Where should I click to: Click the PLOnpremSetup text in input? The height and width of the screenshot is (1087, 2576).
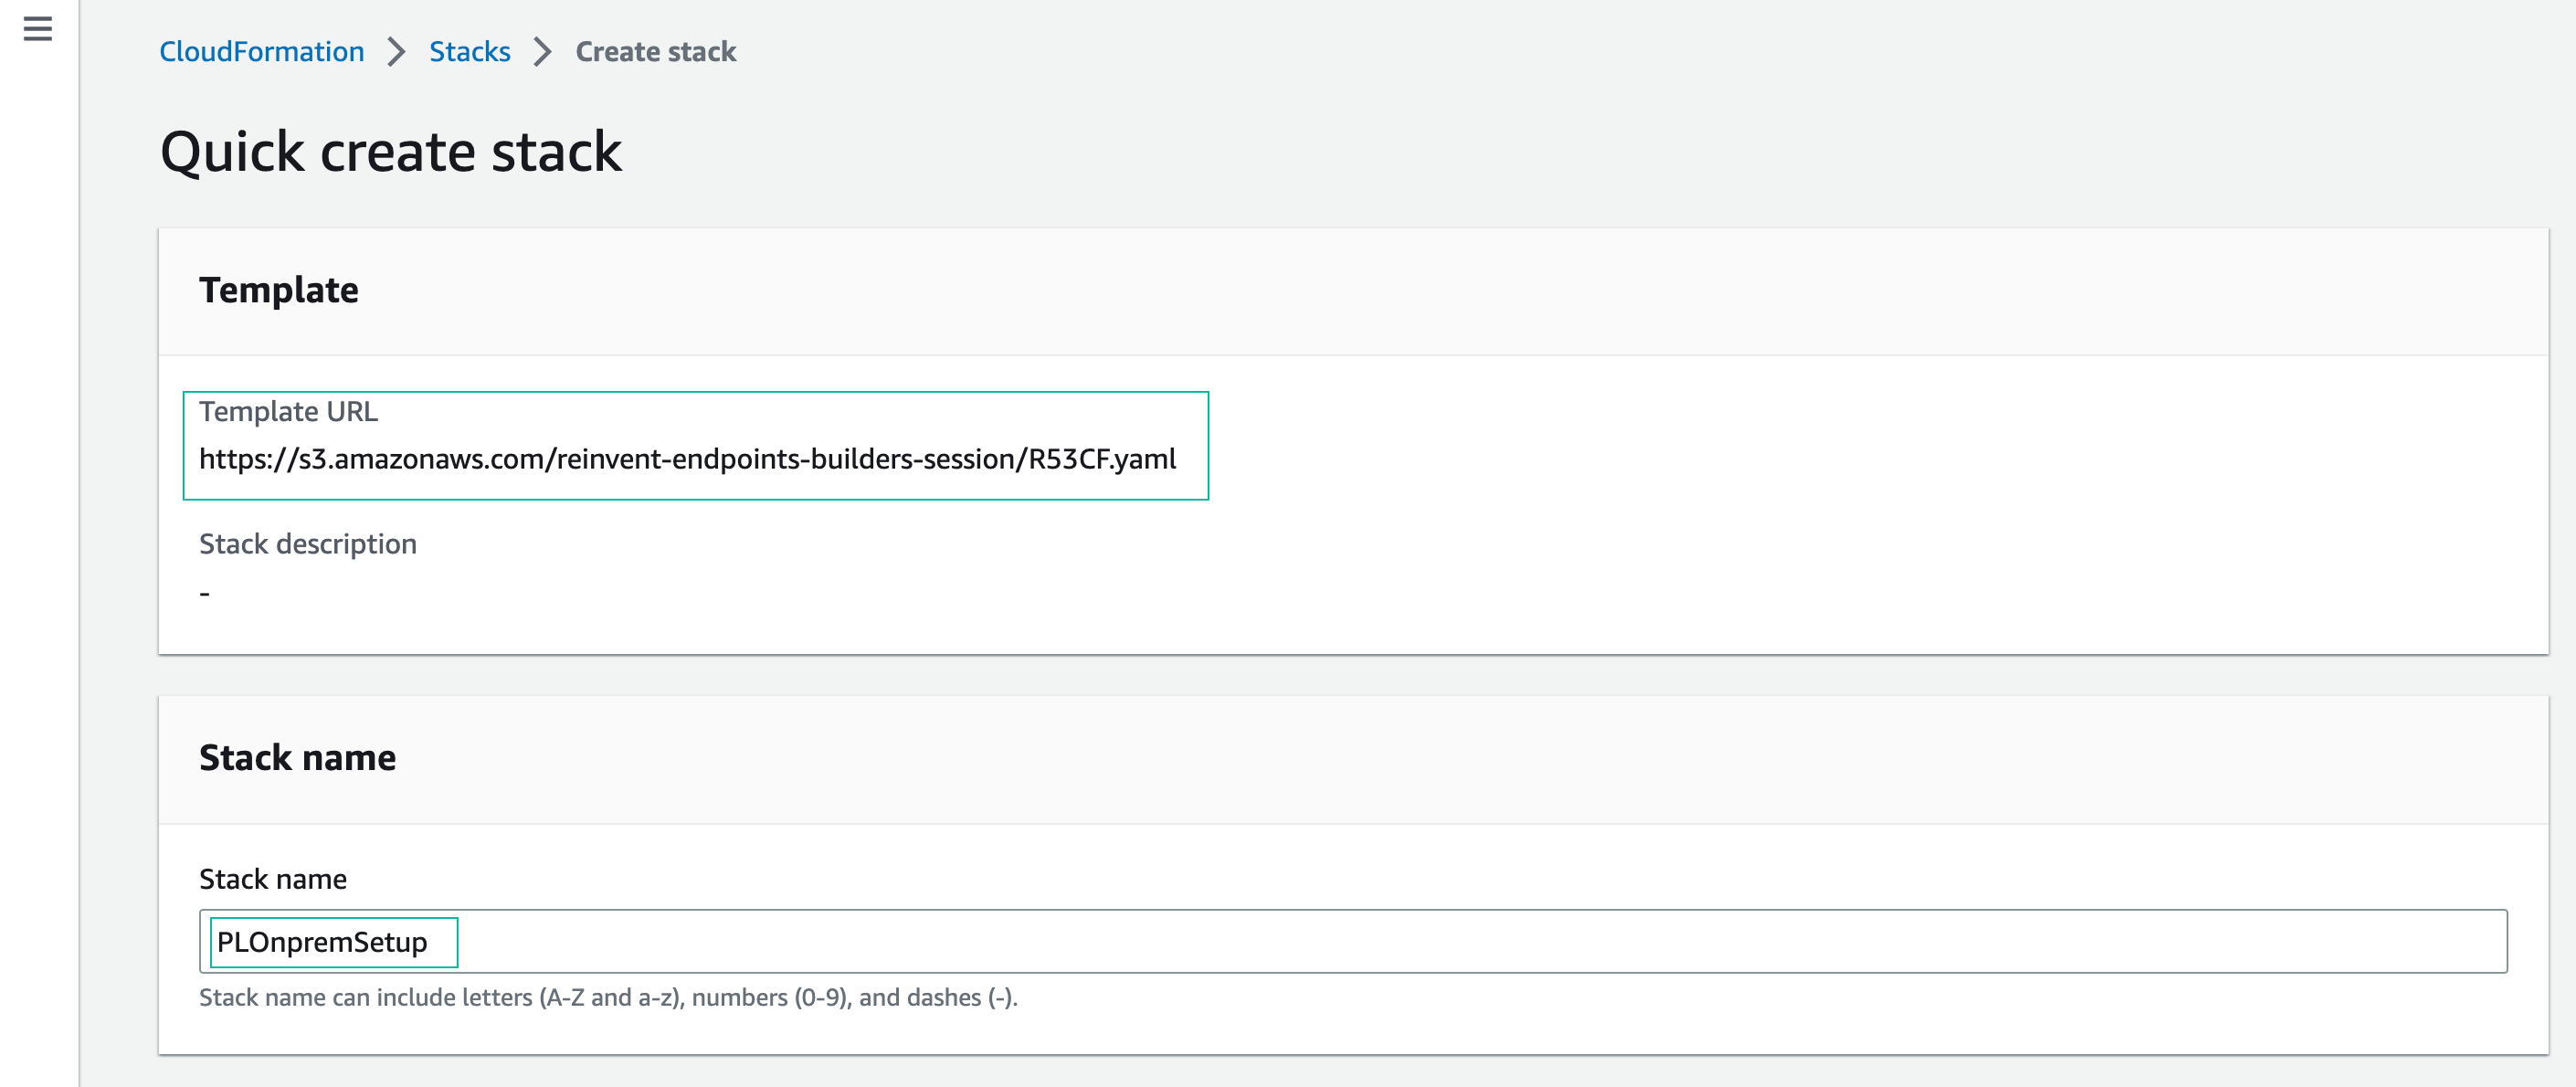[x=321, y=942]
